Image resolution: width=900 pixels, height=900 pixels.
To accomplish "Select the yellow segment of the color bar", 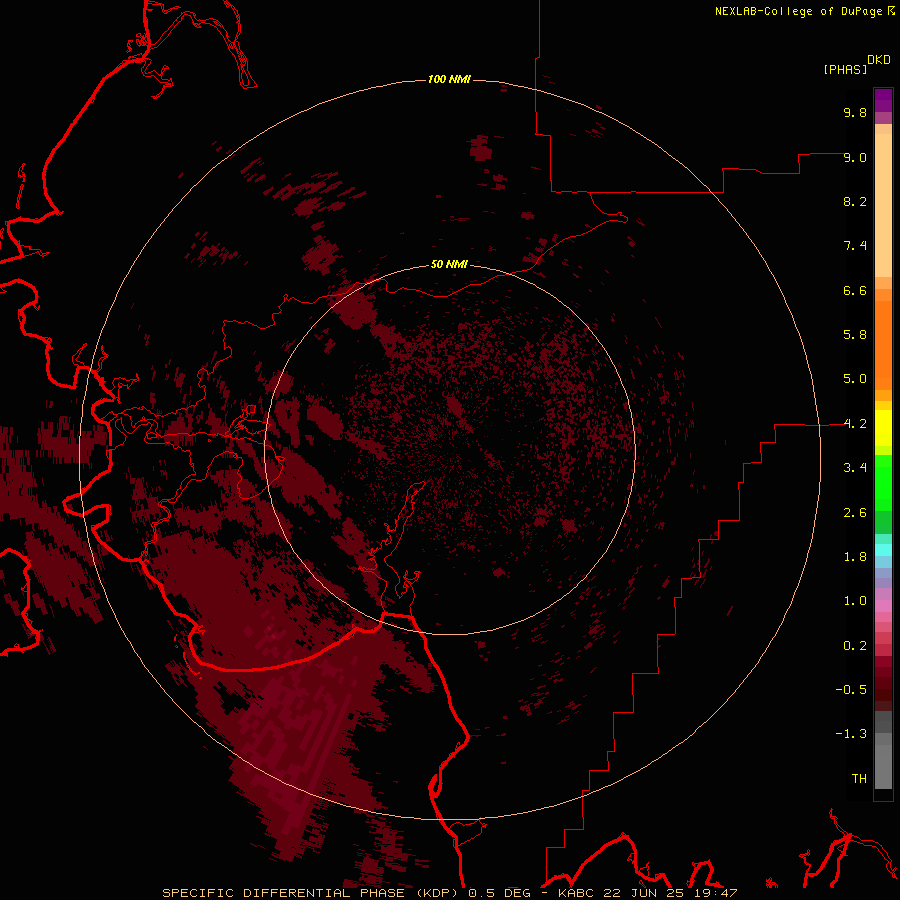I will (x=883, y=428).
